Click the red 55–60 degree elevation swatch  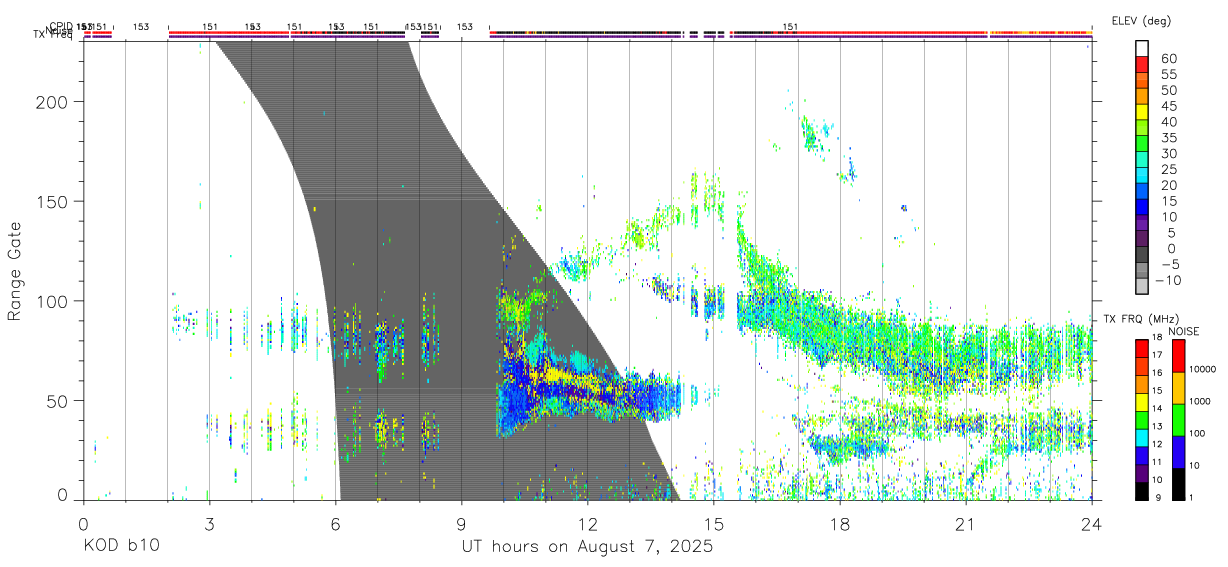pos(1142,66)
